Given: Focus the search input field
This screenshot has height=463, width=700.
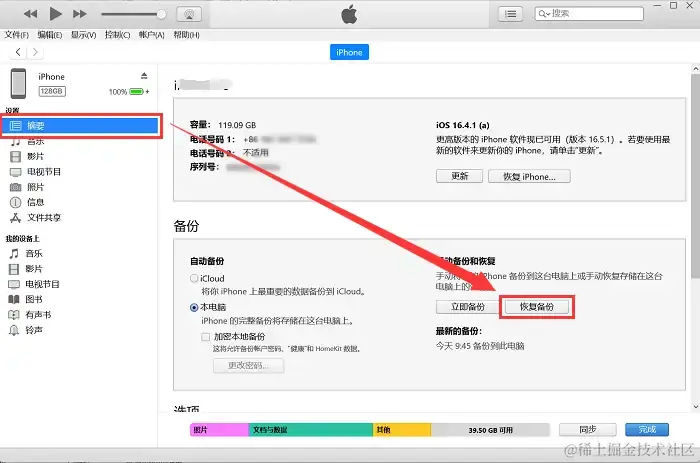Looking at the screenshot, I should [x=589, y=14].
